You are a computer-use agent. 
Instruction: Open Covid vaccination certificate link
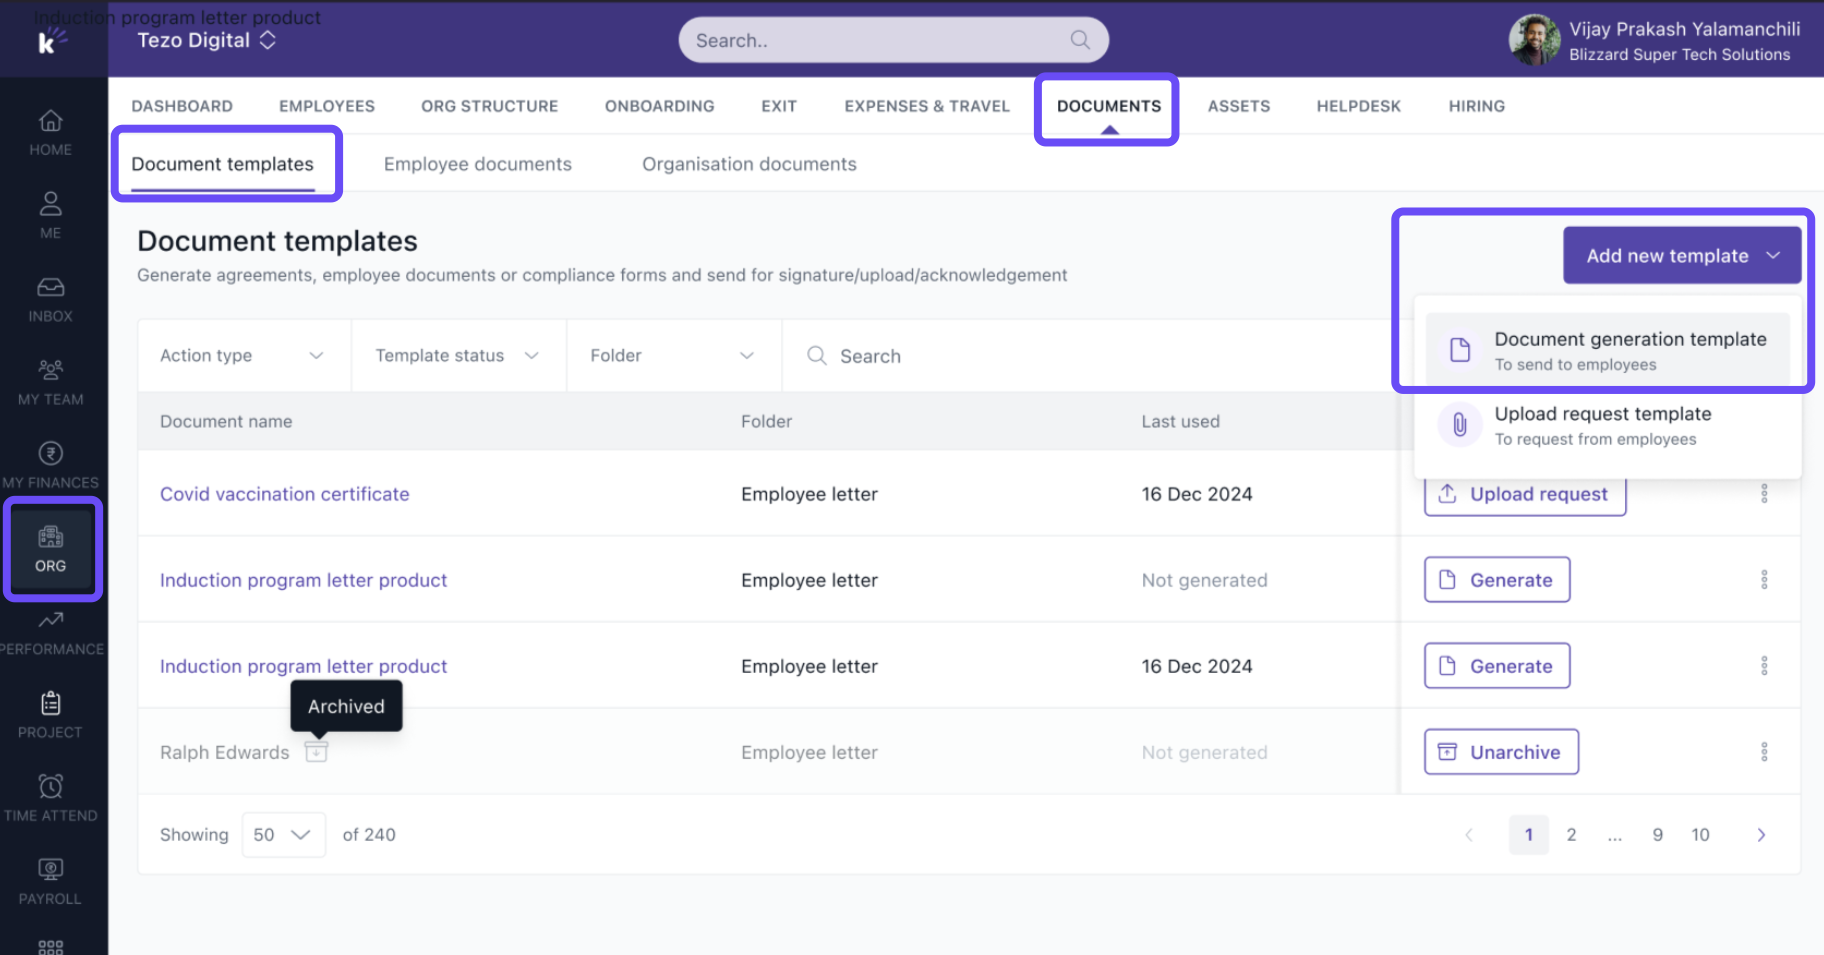point(284,494)
